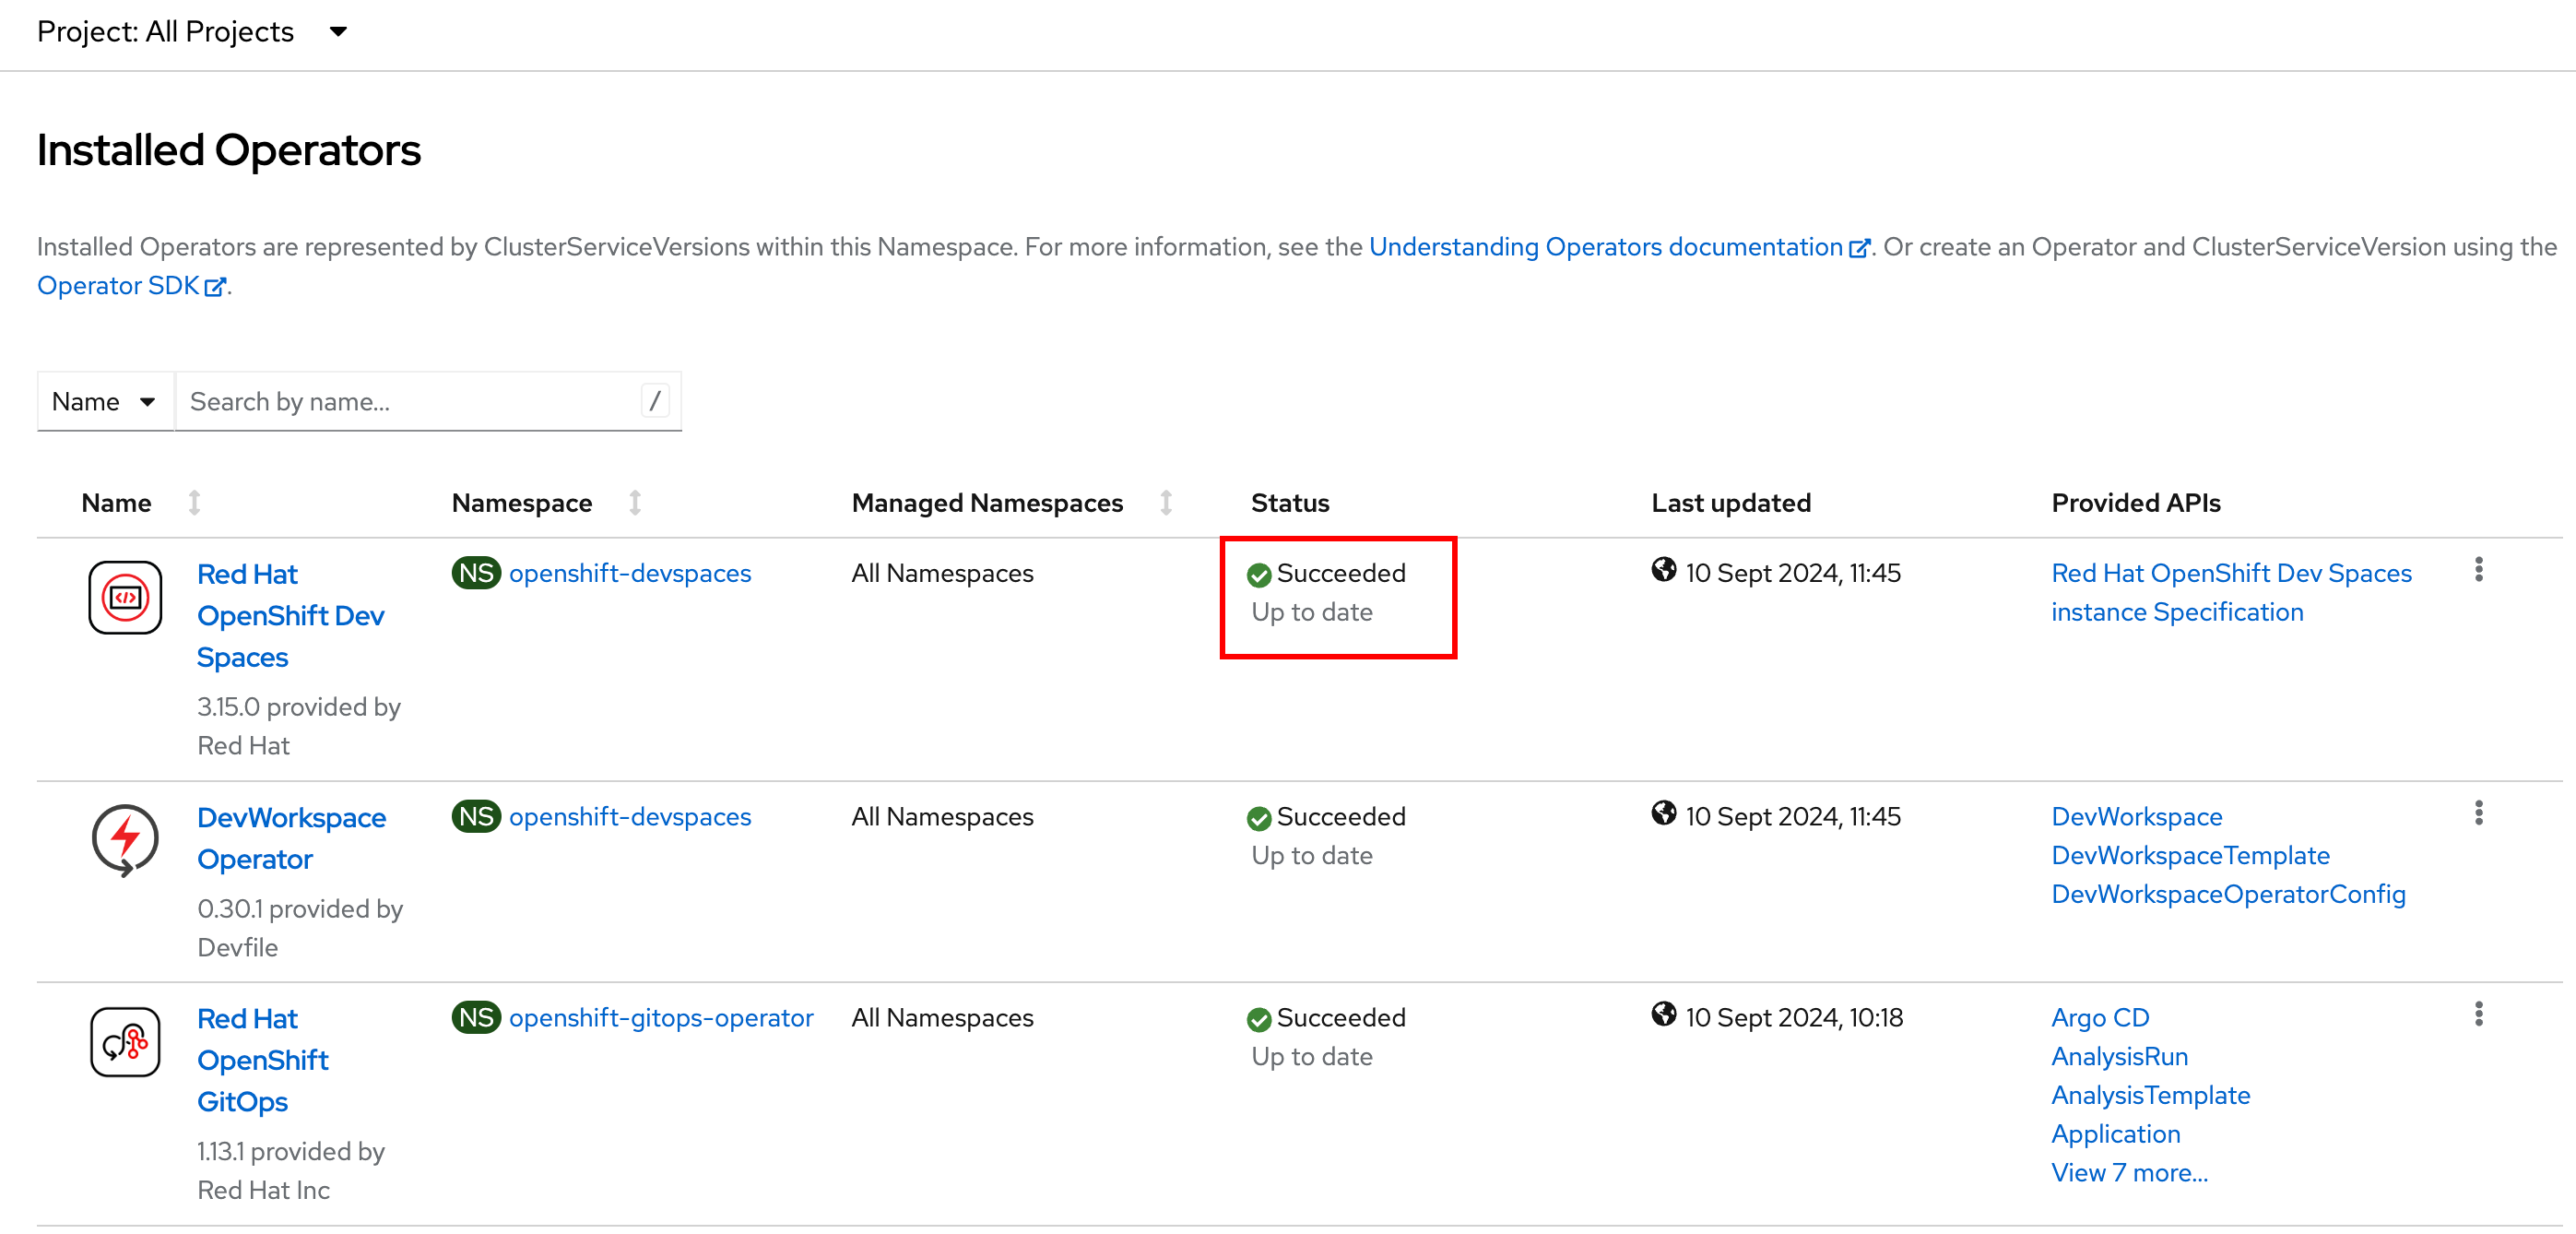2576x1234 pixels.
Task: Open openshift-devspaces namespace in DevWorkspace Operator row
Action: (x=630, y=817)
